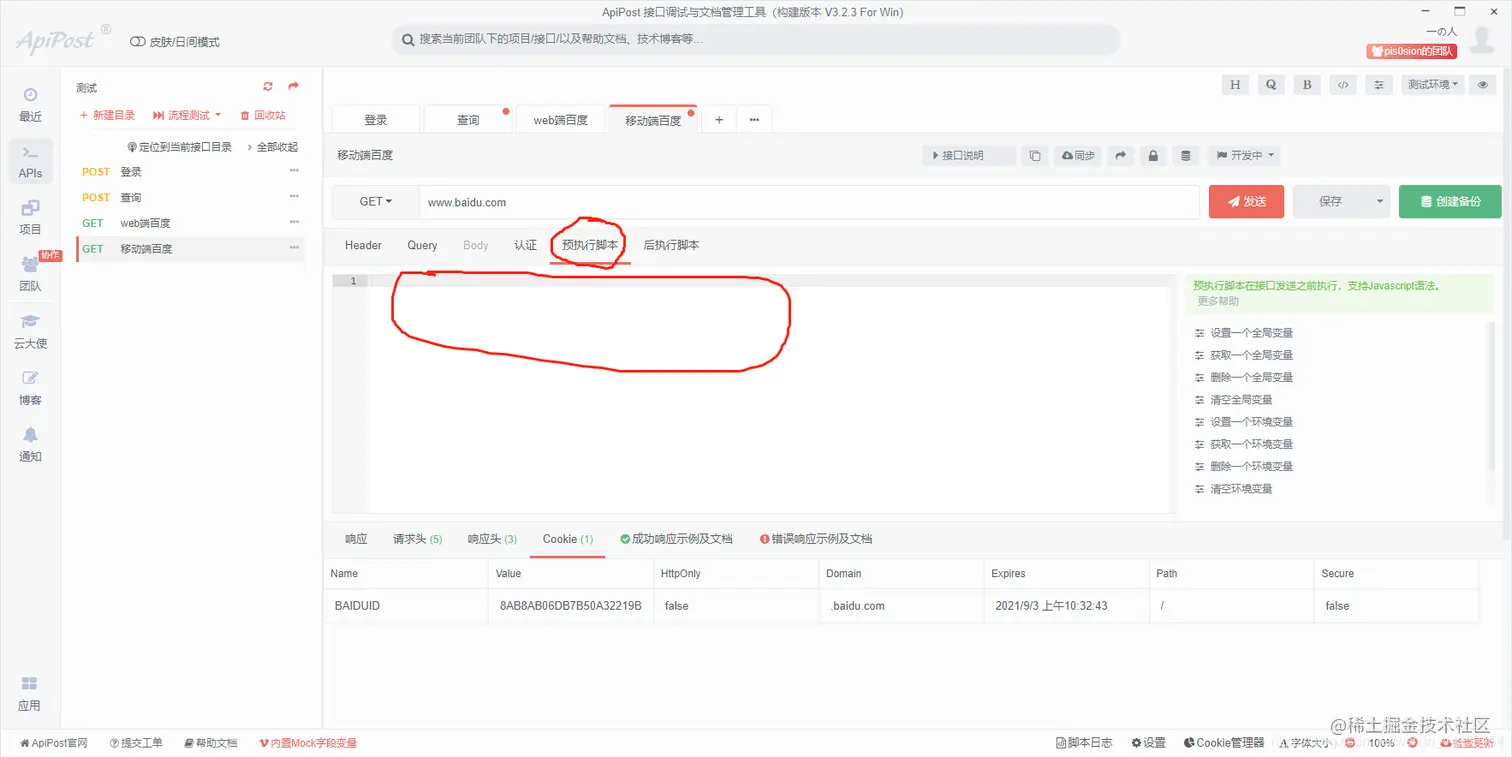1512x757 pixels.
Task: Click the share arrow next to 同步
Action: pos(1121,156)
